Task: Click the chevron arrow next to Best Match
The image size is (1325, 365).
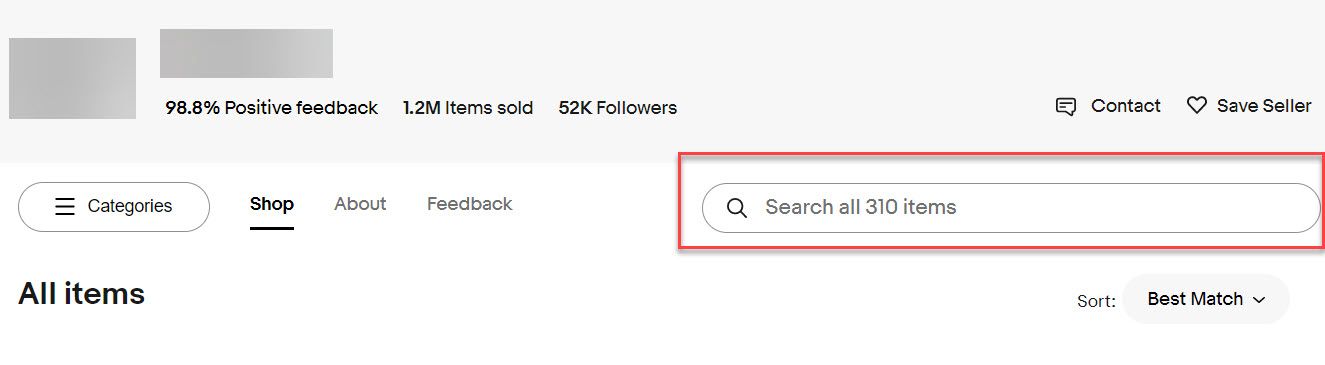Action: pyautogui.click(x=1259, y=300)
